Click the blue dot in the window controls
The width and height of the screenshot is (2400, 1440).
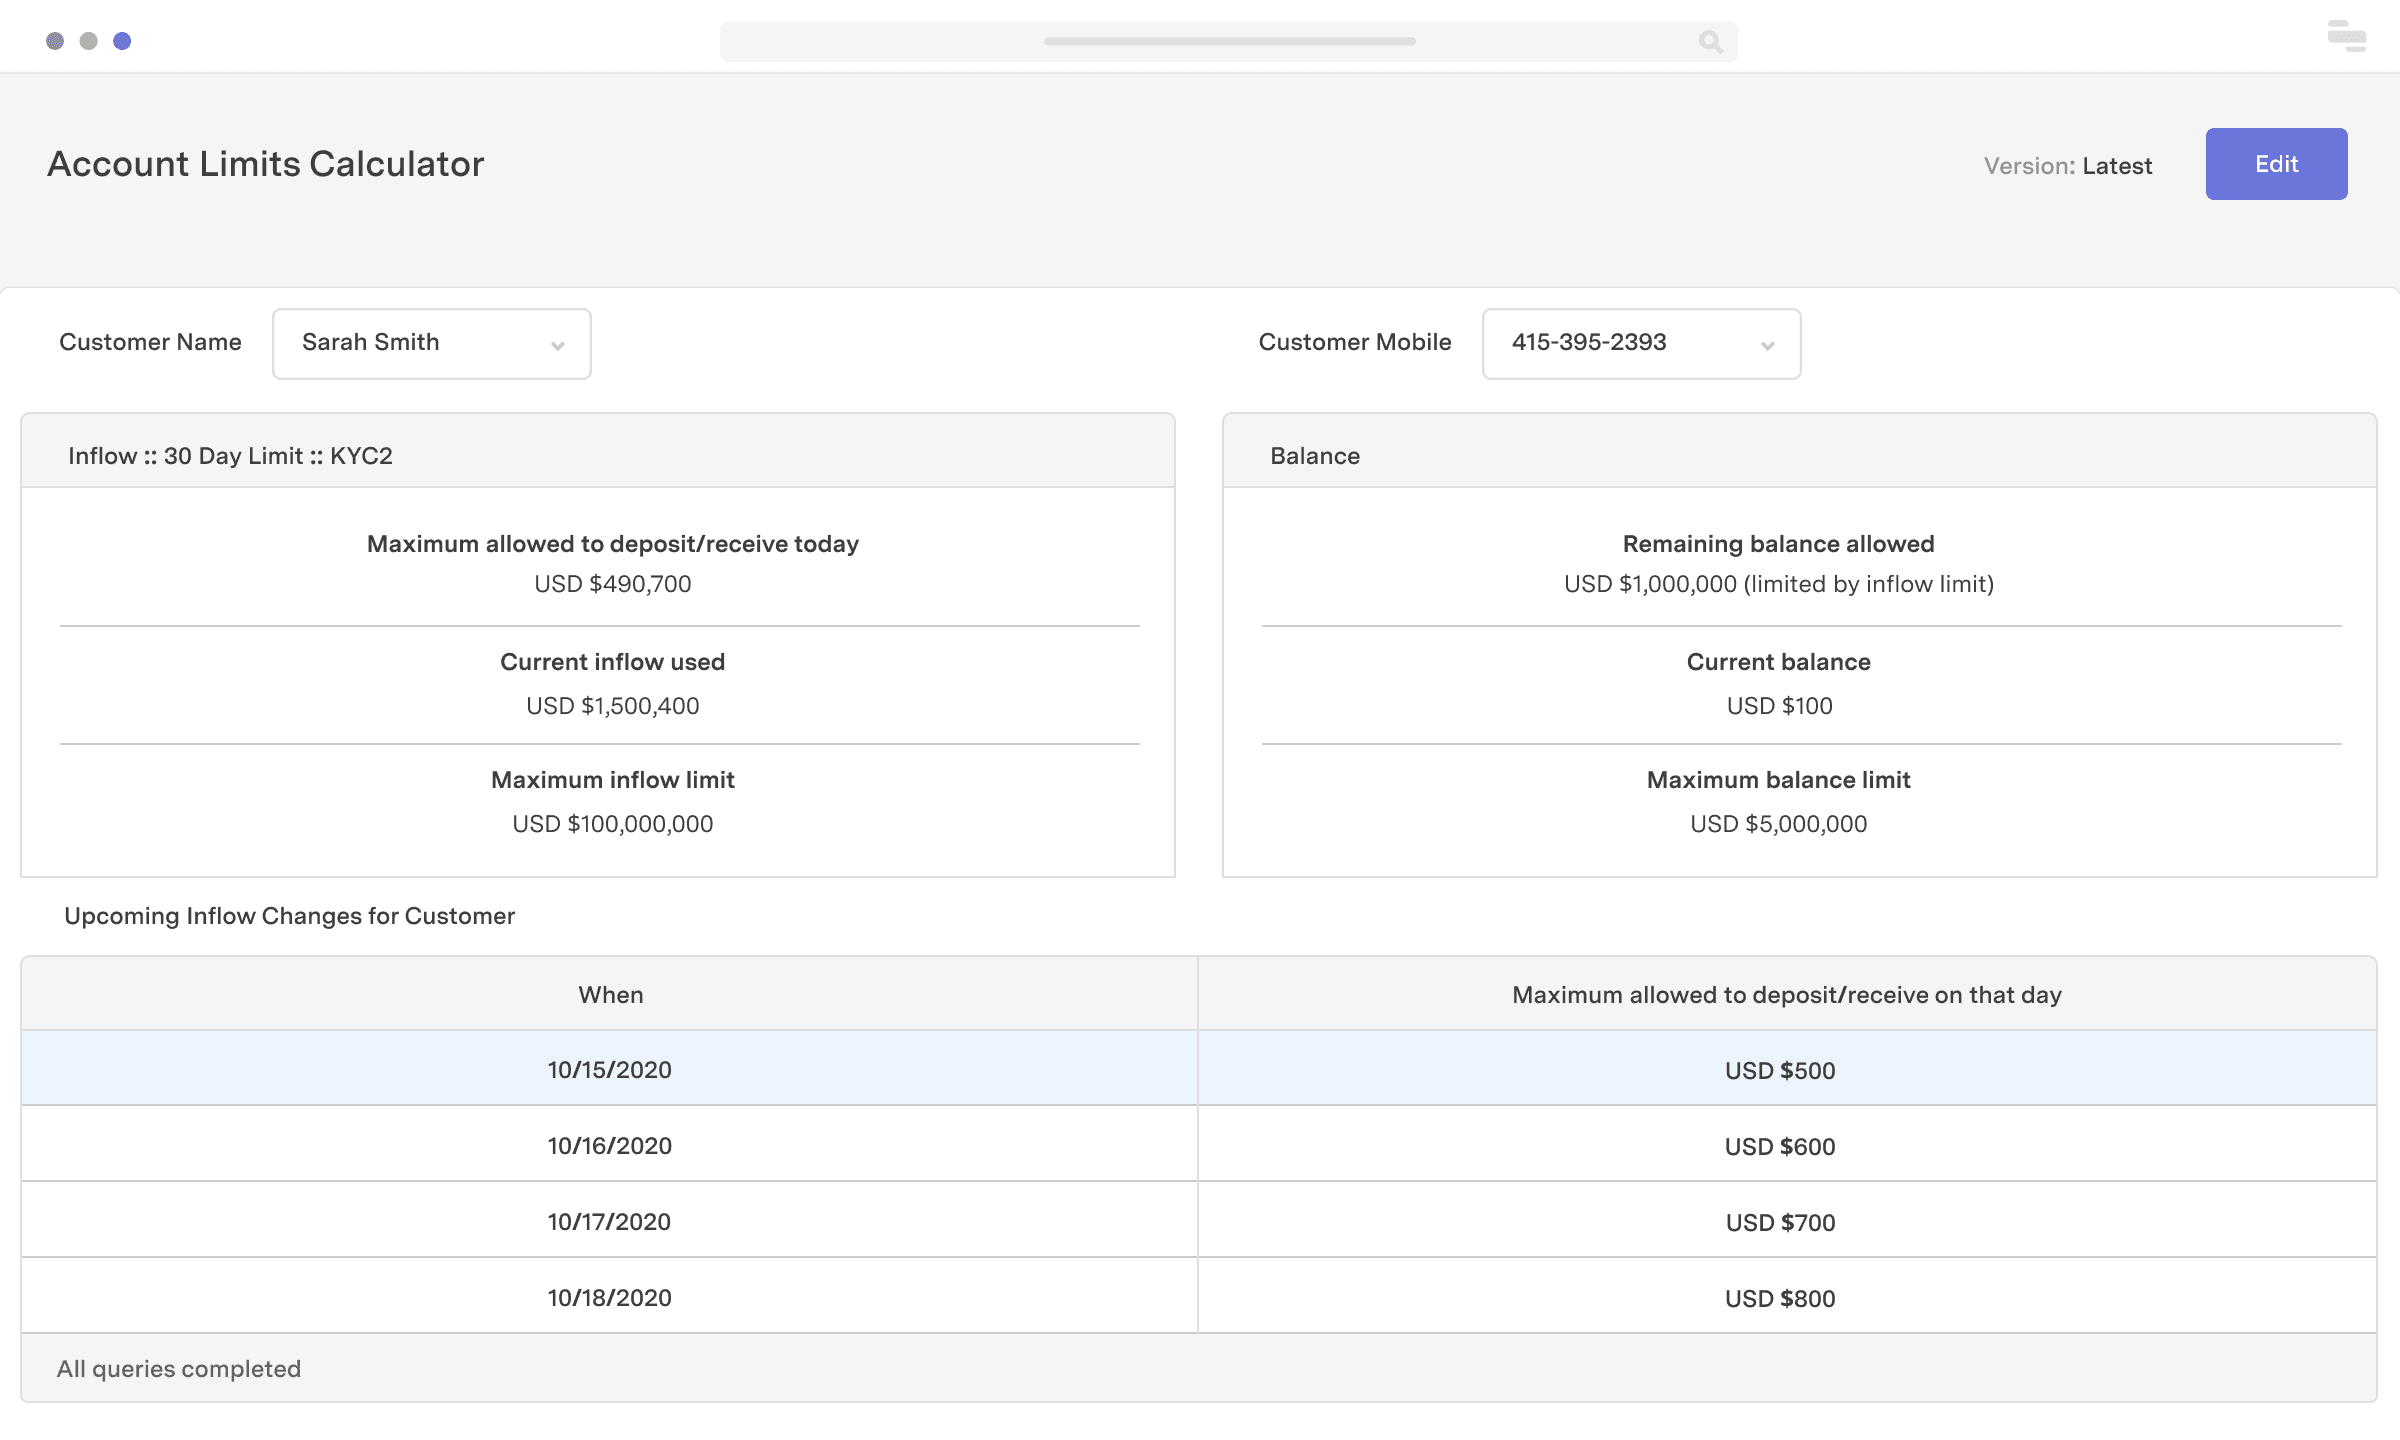point(123,40)
